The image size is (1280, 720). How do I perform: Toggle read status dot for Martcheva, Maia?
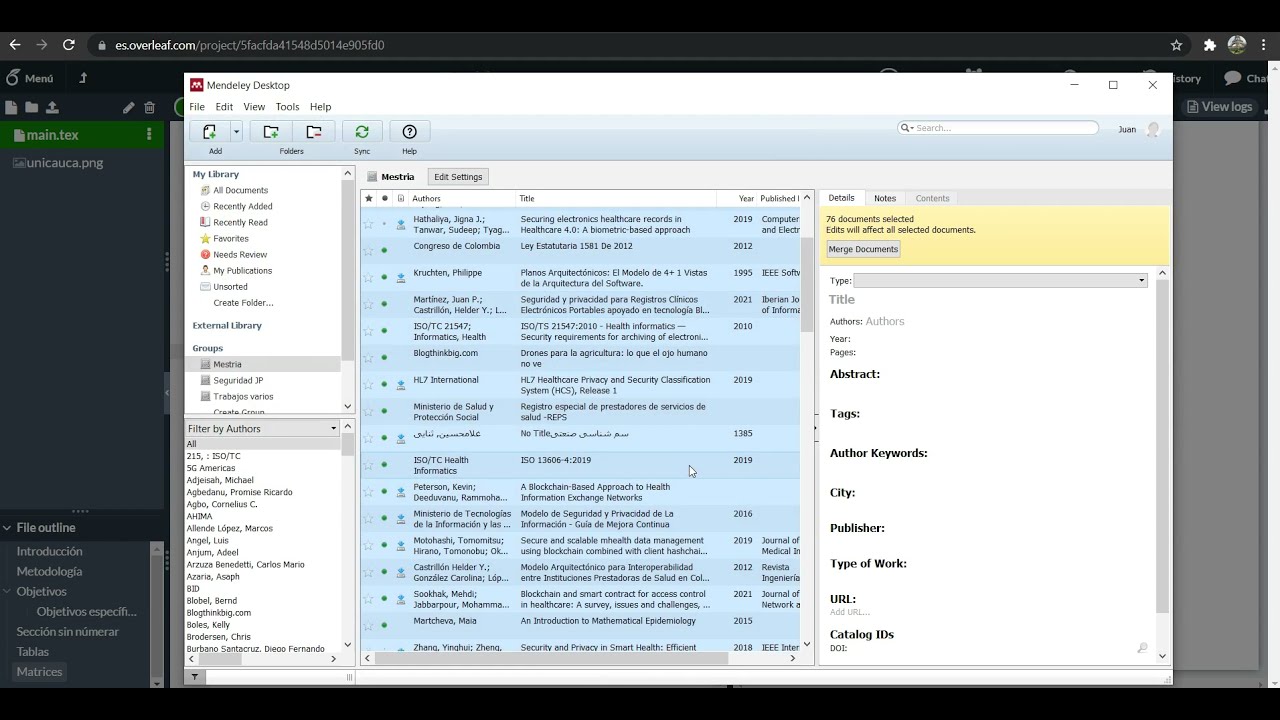tap(384, 625)
